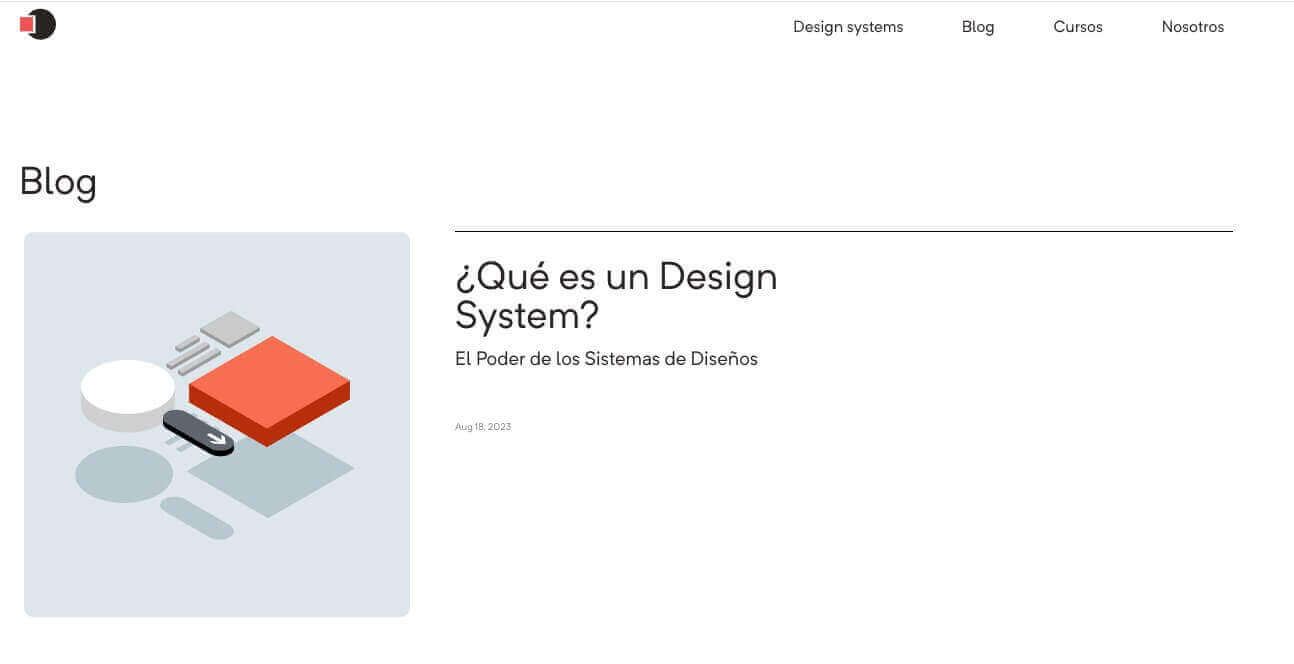Open the post titled ¿Qué es un Design System?

tap(616, 295)
